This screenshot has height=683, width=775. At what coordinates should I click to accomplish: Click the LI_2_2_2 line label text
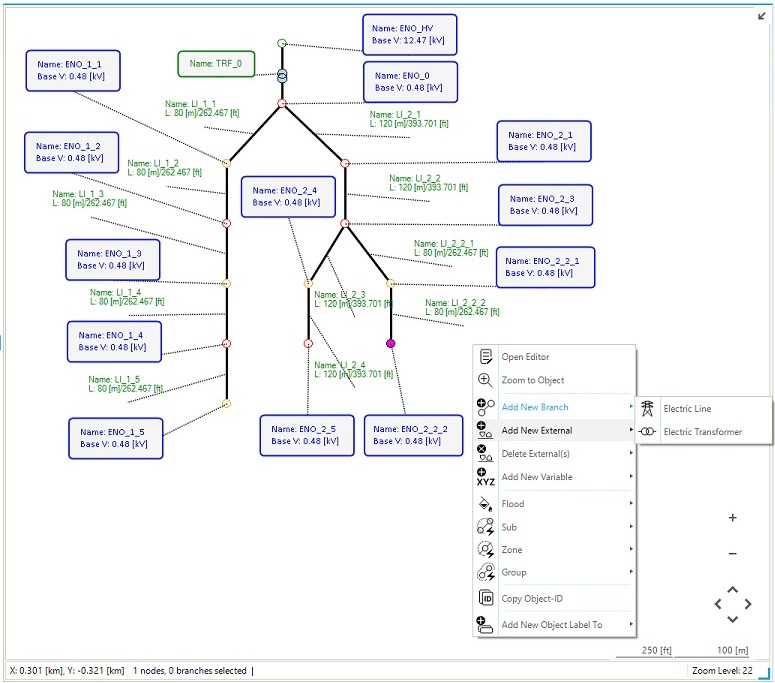(462, 307)
